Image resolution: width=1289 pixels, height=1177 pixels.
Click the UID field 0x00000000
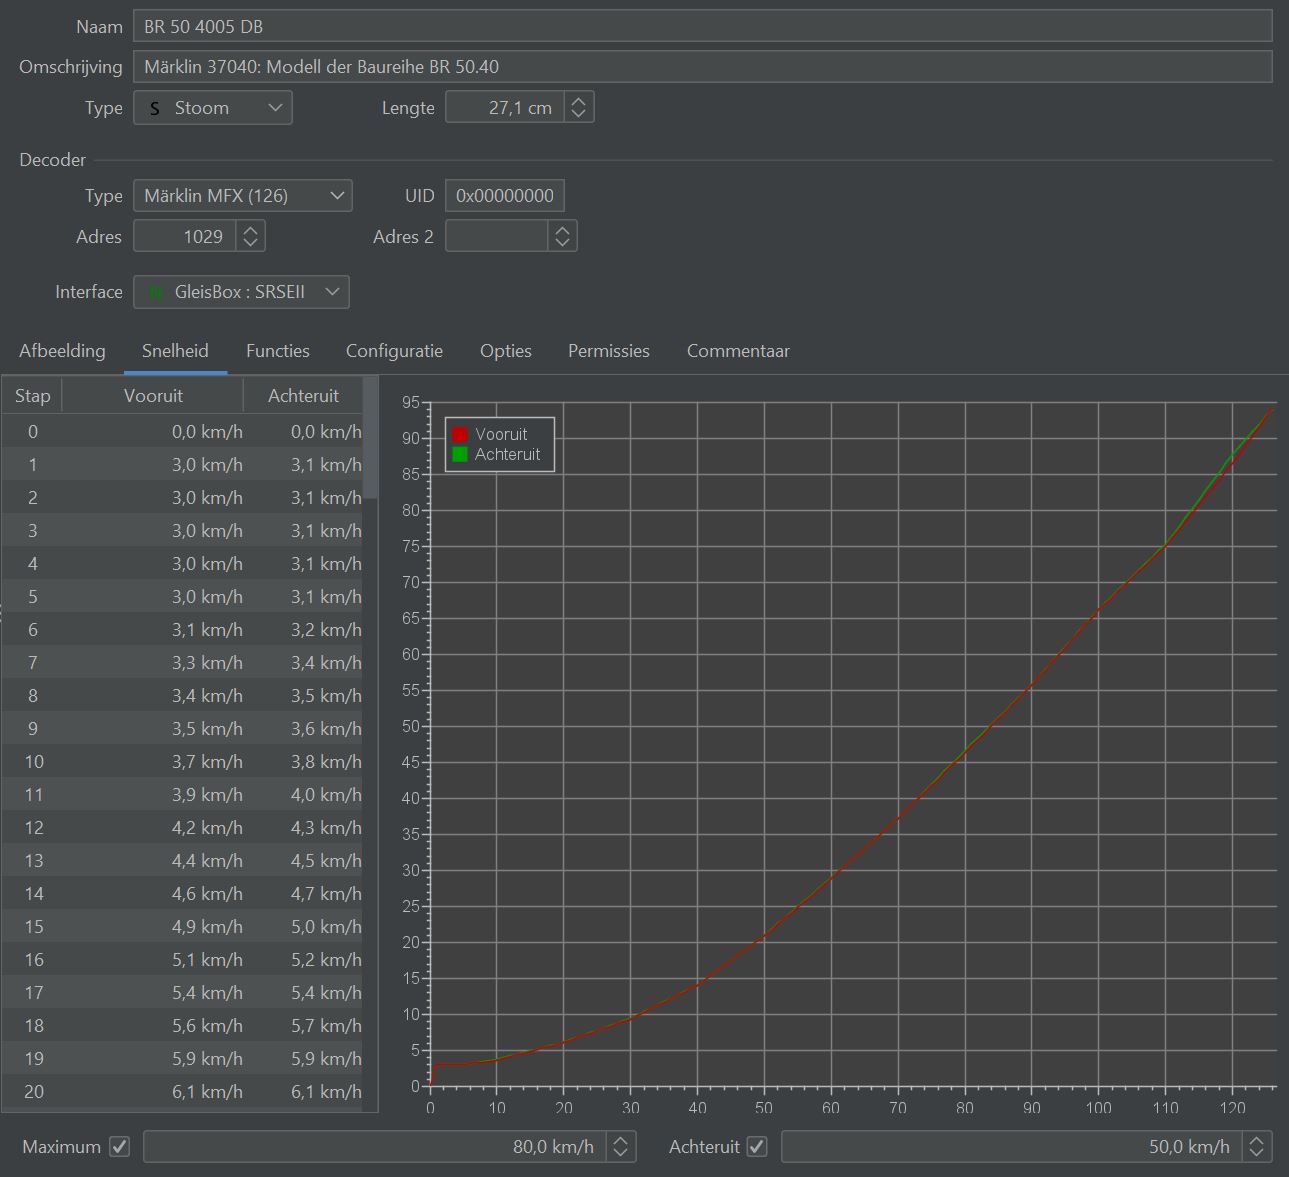click(x=504, y=196)
